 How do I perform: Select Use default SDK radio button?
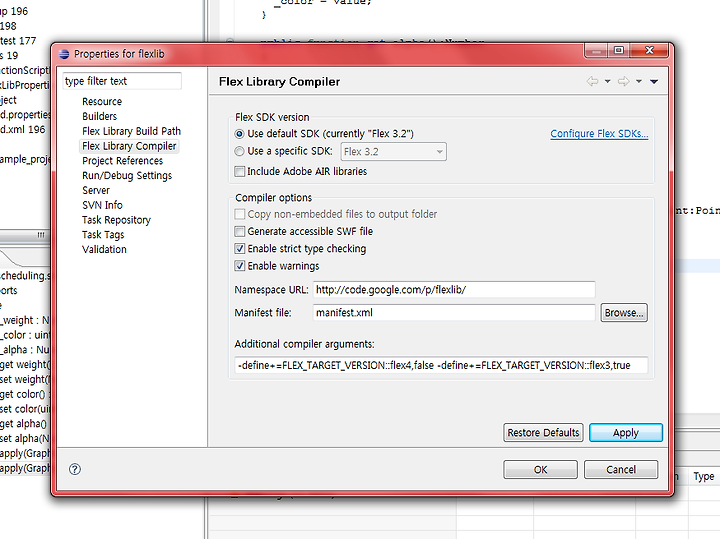pos(239,134)
